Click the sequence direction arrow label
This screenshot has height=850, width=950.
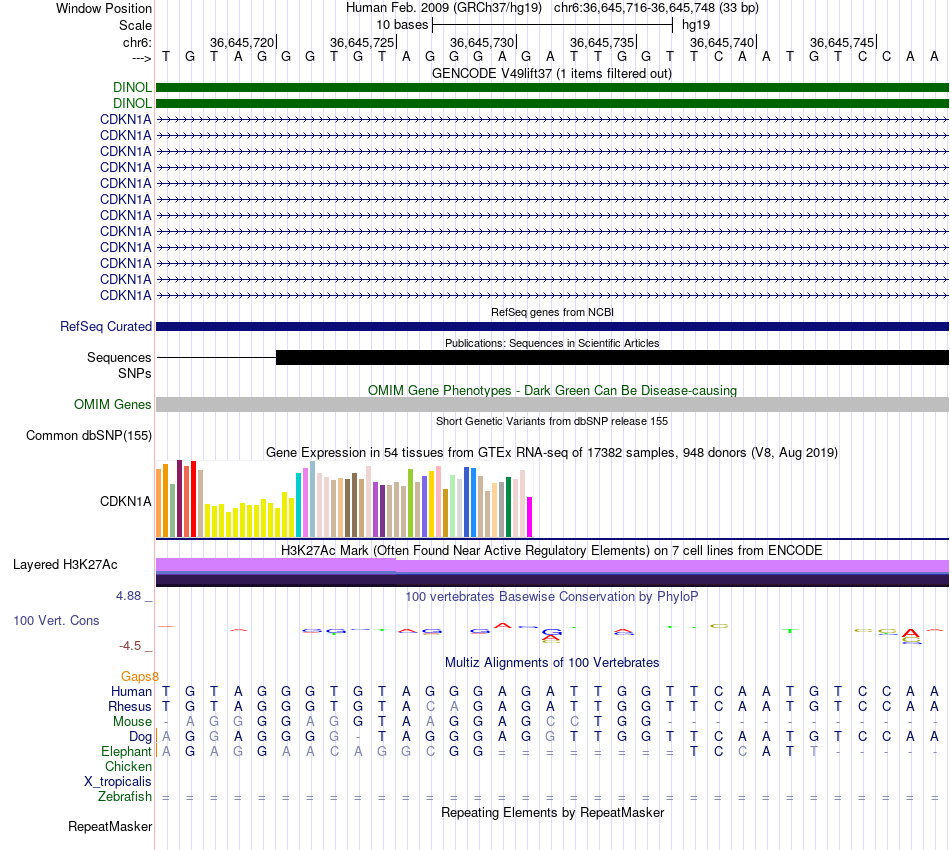point(141,58)
